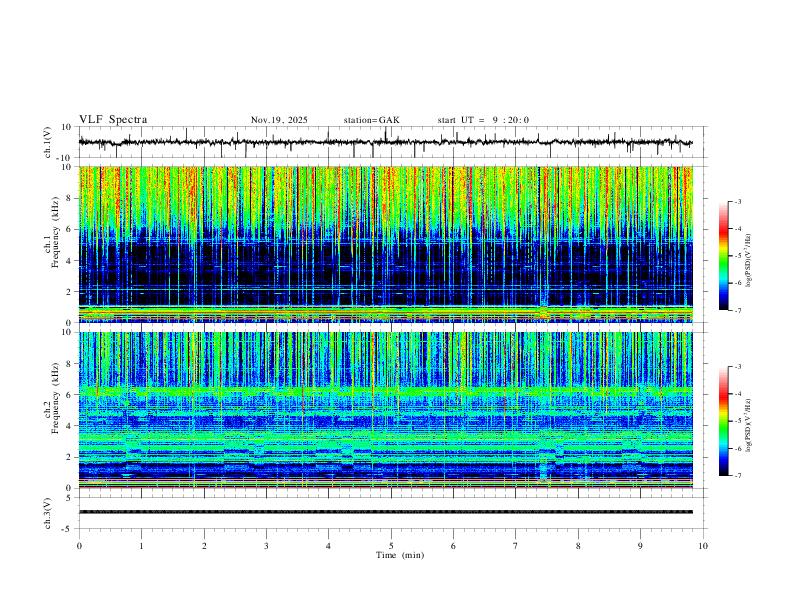Click the "Time (min)" axis label

pos(400,555)
